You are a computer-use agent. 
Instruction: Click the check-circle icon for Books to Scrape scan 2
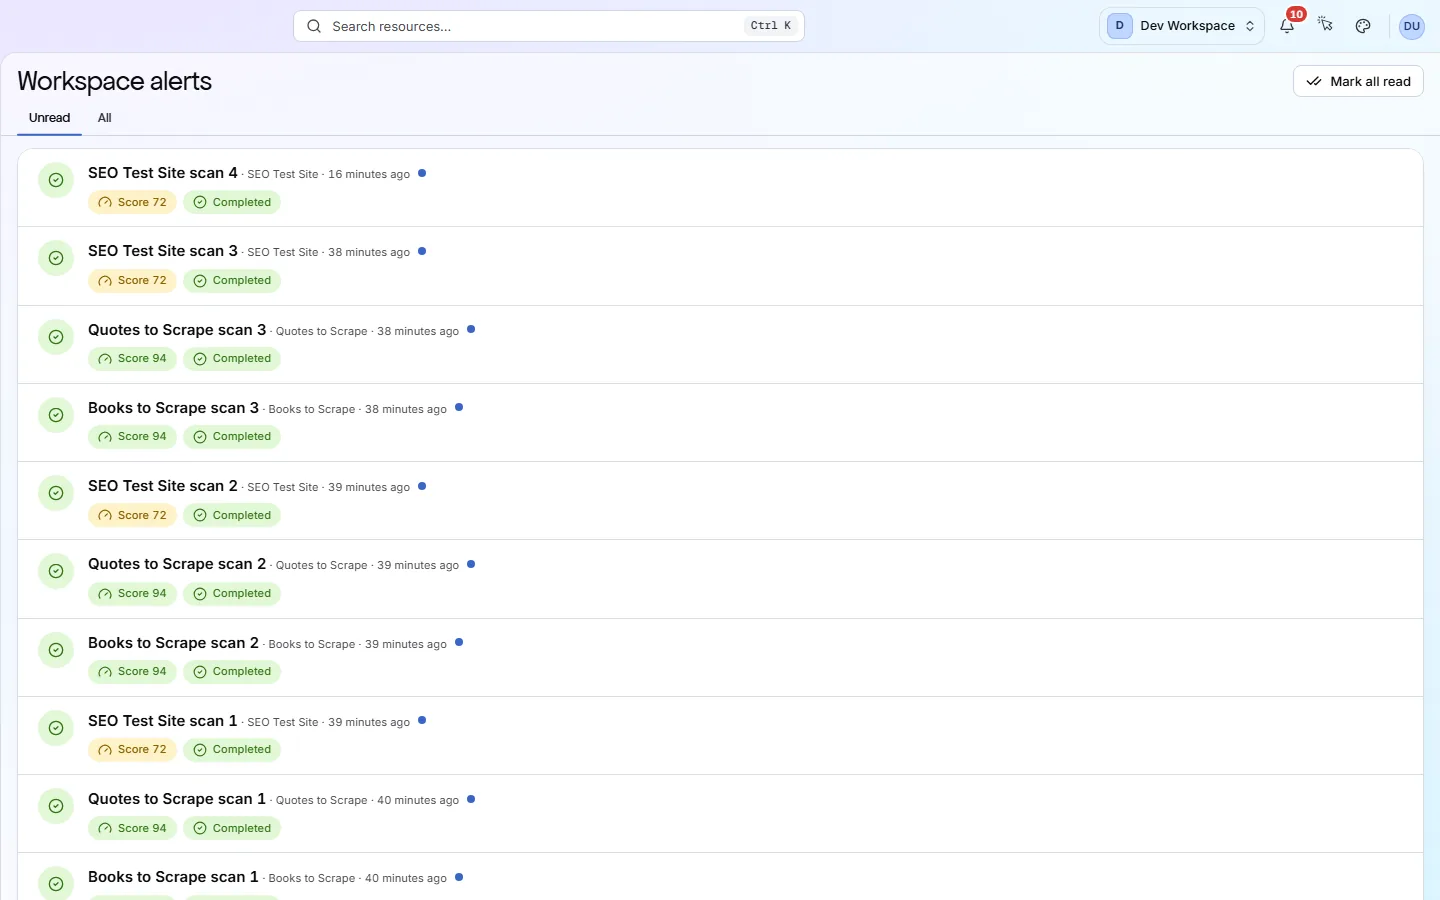pyautogui.click(x=56, y=650)
